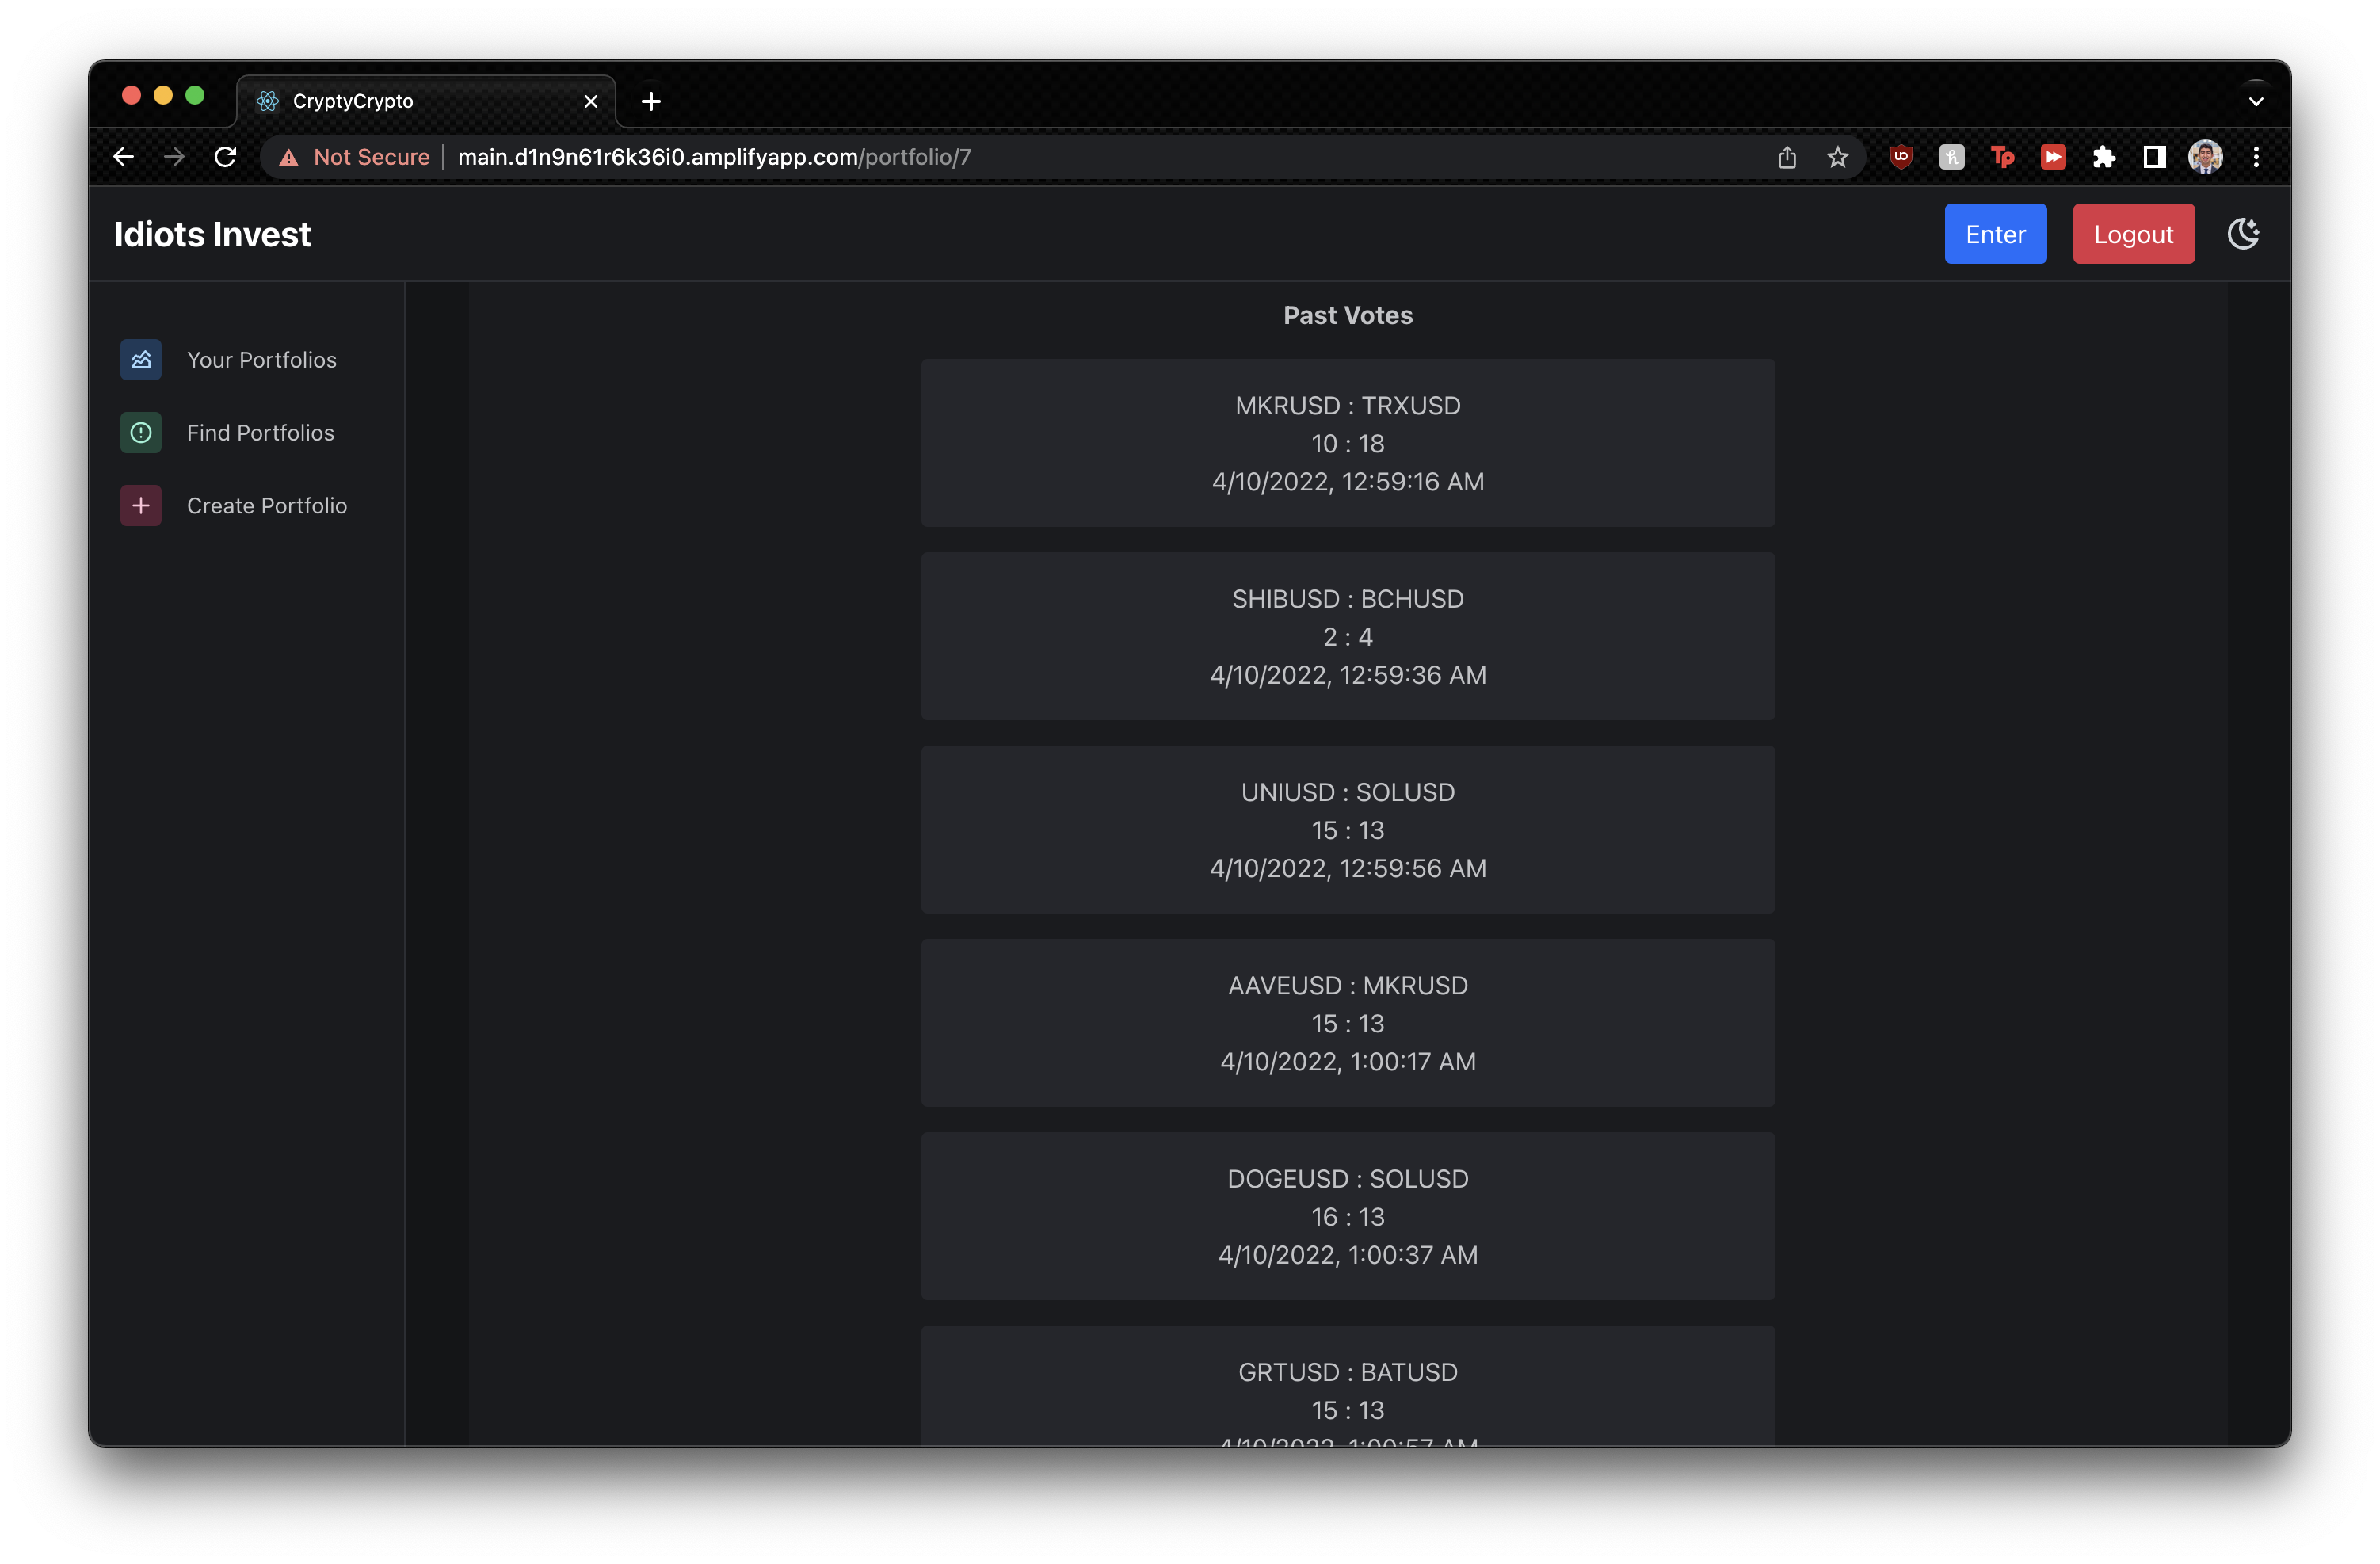Open the Extensions puzzle icon
Viewport: 2380px width, 1564px height.
(x=2103, y=157)
